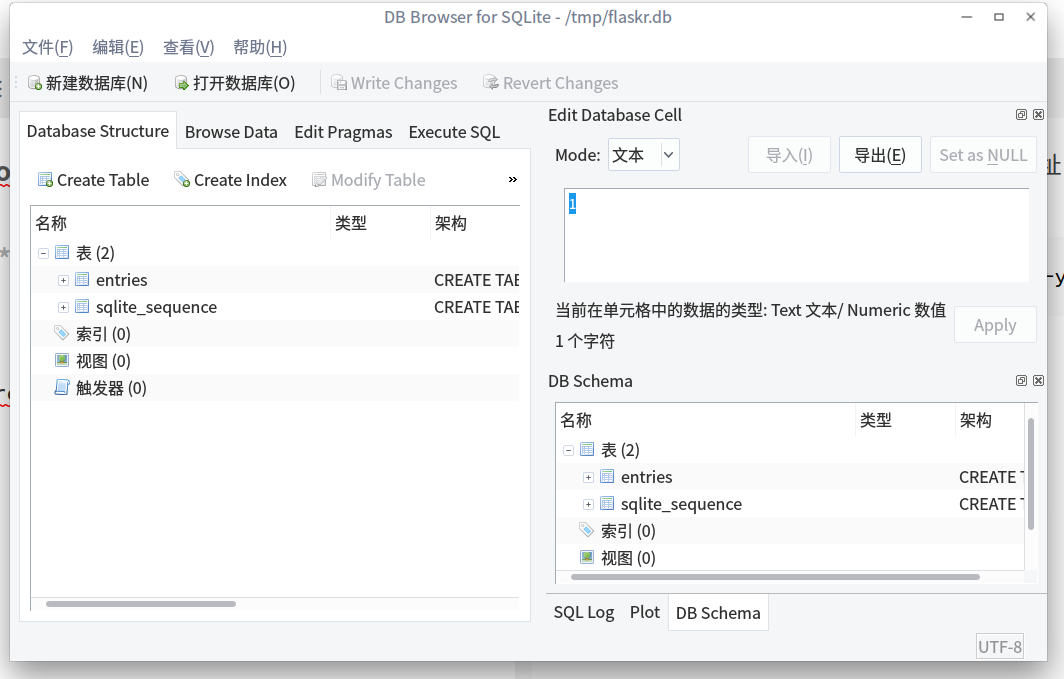Select the DB Schema bottom tab
Image resolution: width=1064 pixels, height=679 pixels.
pos(718,613)
